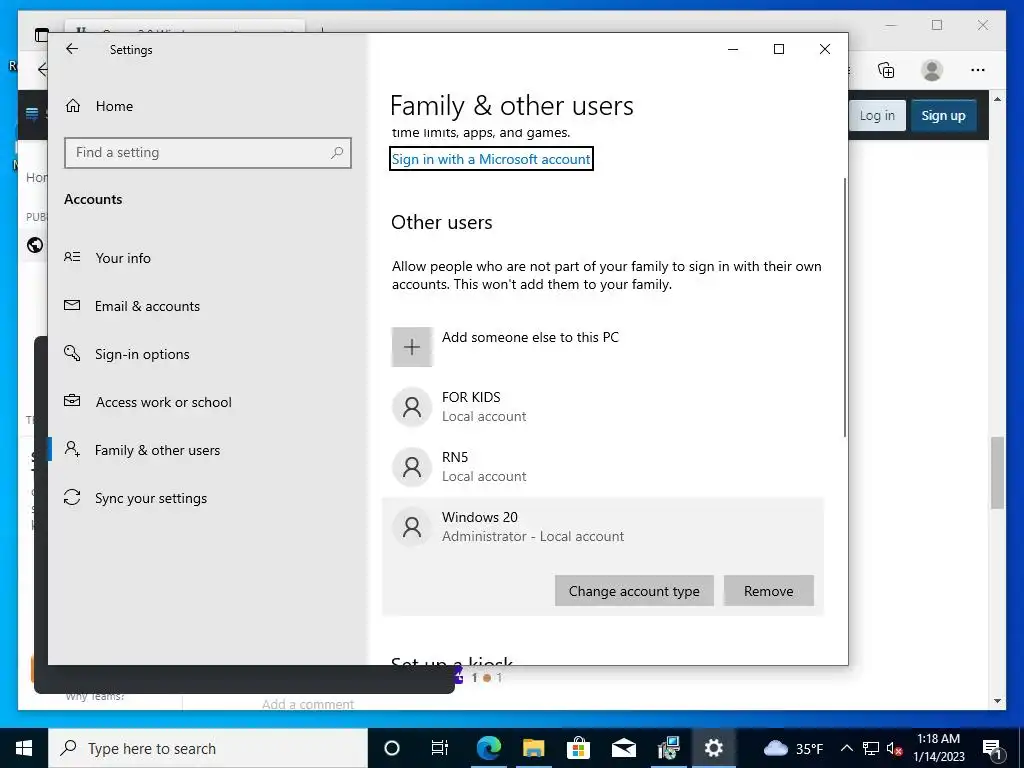Click the briefcase icon beside Access work or school
The height and width of the screenshot is (768, 1024).
(x=72, y=401)
